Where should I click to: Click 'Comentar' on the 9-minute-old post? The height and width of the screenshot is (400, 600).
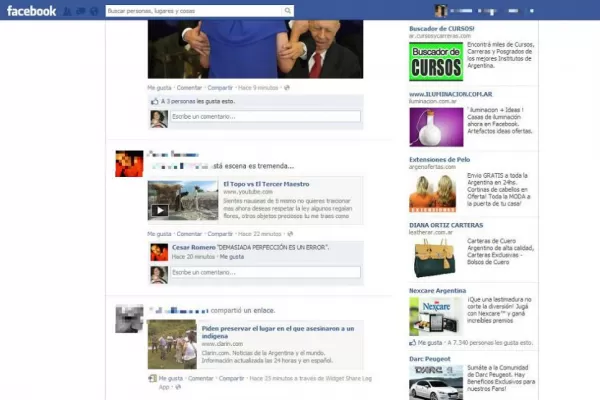tap(189, 88)
